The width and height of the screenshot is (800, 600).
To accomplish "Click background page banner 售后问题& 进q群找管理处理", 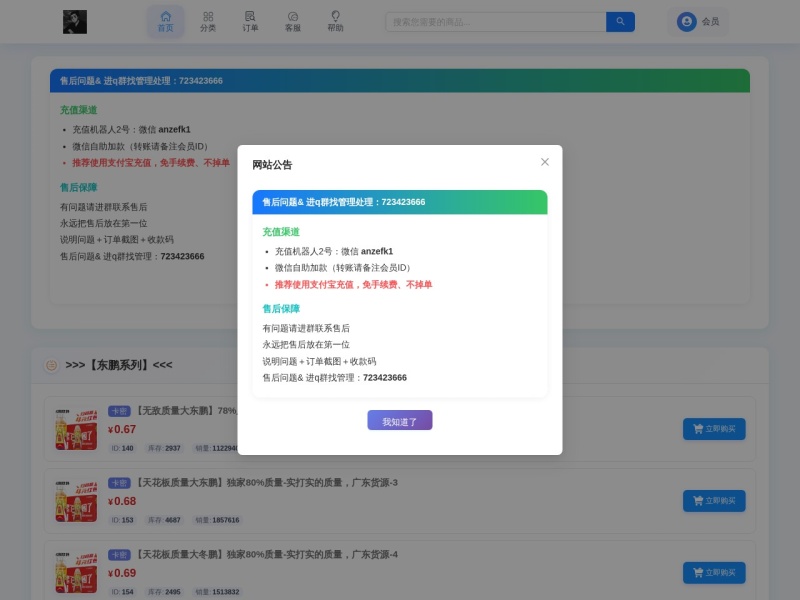I will (x=399, y=81).
